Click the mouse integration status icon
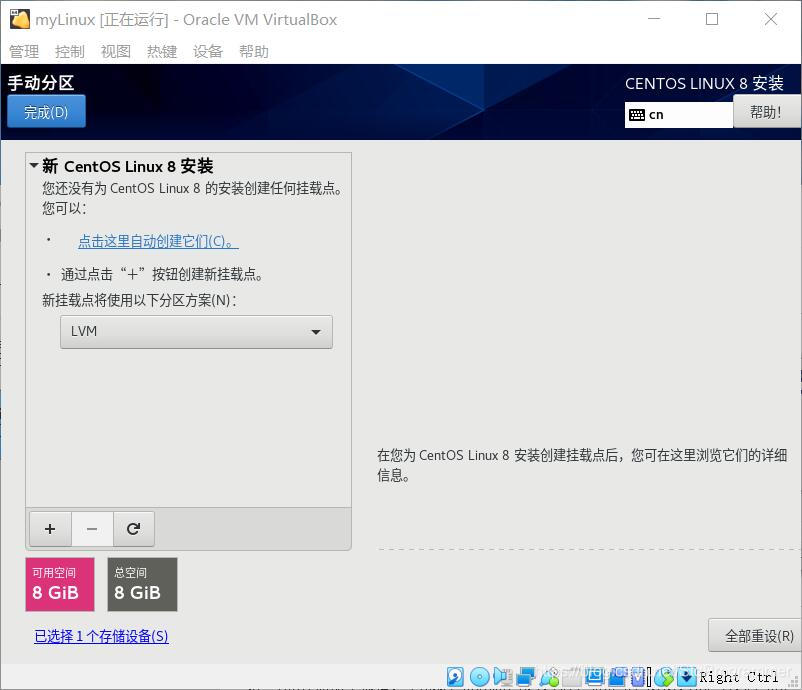802x690 pixels. (664, 677)
